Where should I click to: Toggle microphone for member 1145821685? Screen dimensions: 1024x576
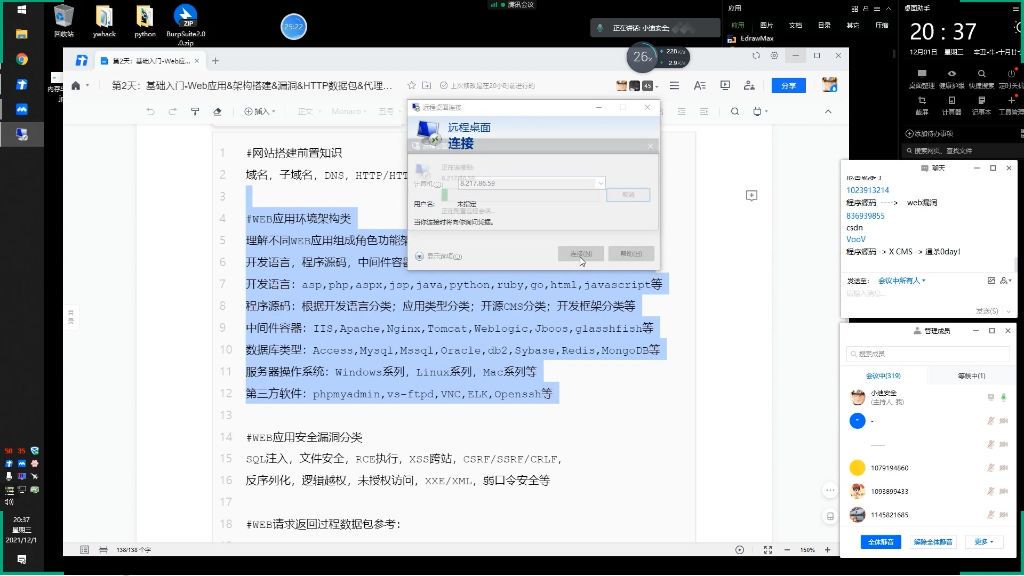click(991, 515)
